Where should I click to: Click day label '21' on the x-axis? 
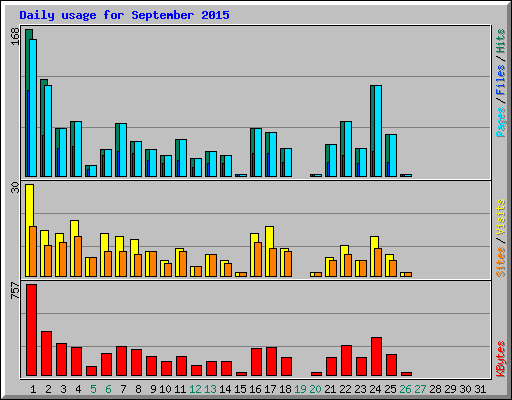[330, 389]
